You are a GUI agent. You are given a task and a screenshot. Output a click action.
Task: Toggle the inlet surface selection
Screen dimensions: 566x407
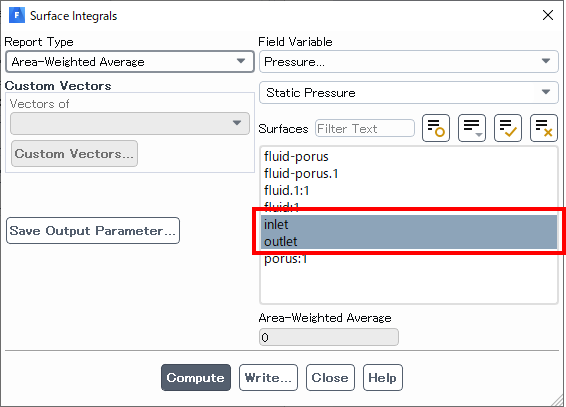pos(409,224)
